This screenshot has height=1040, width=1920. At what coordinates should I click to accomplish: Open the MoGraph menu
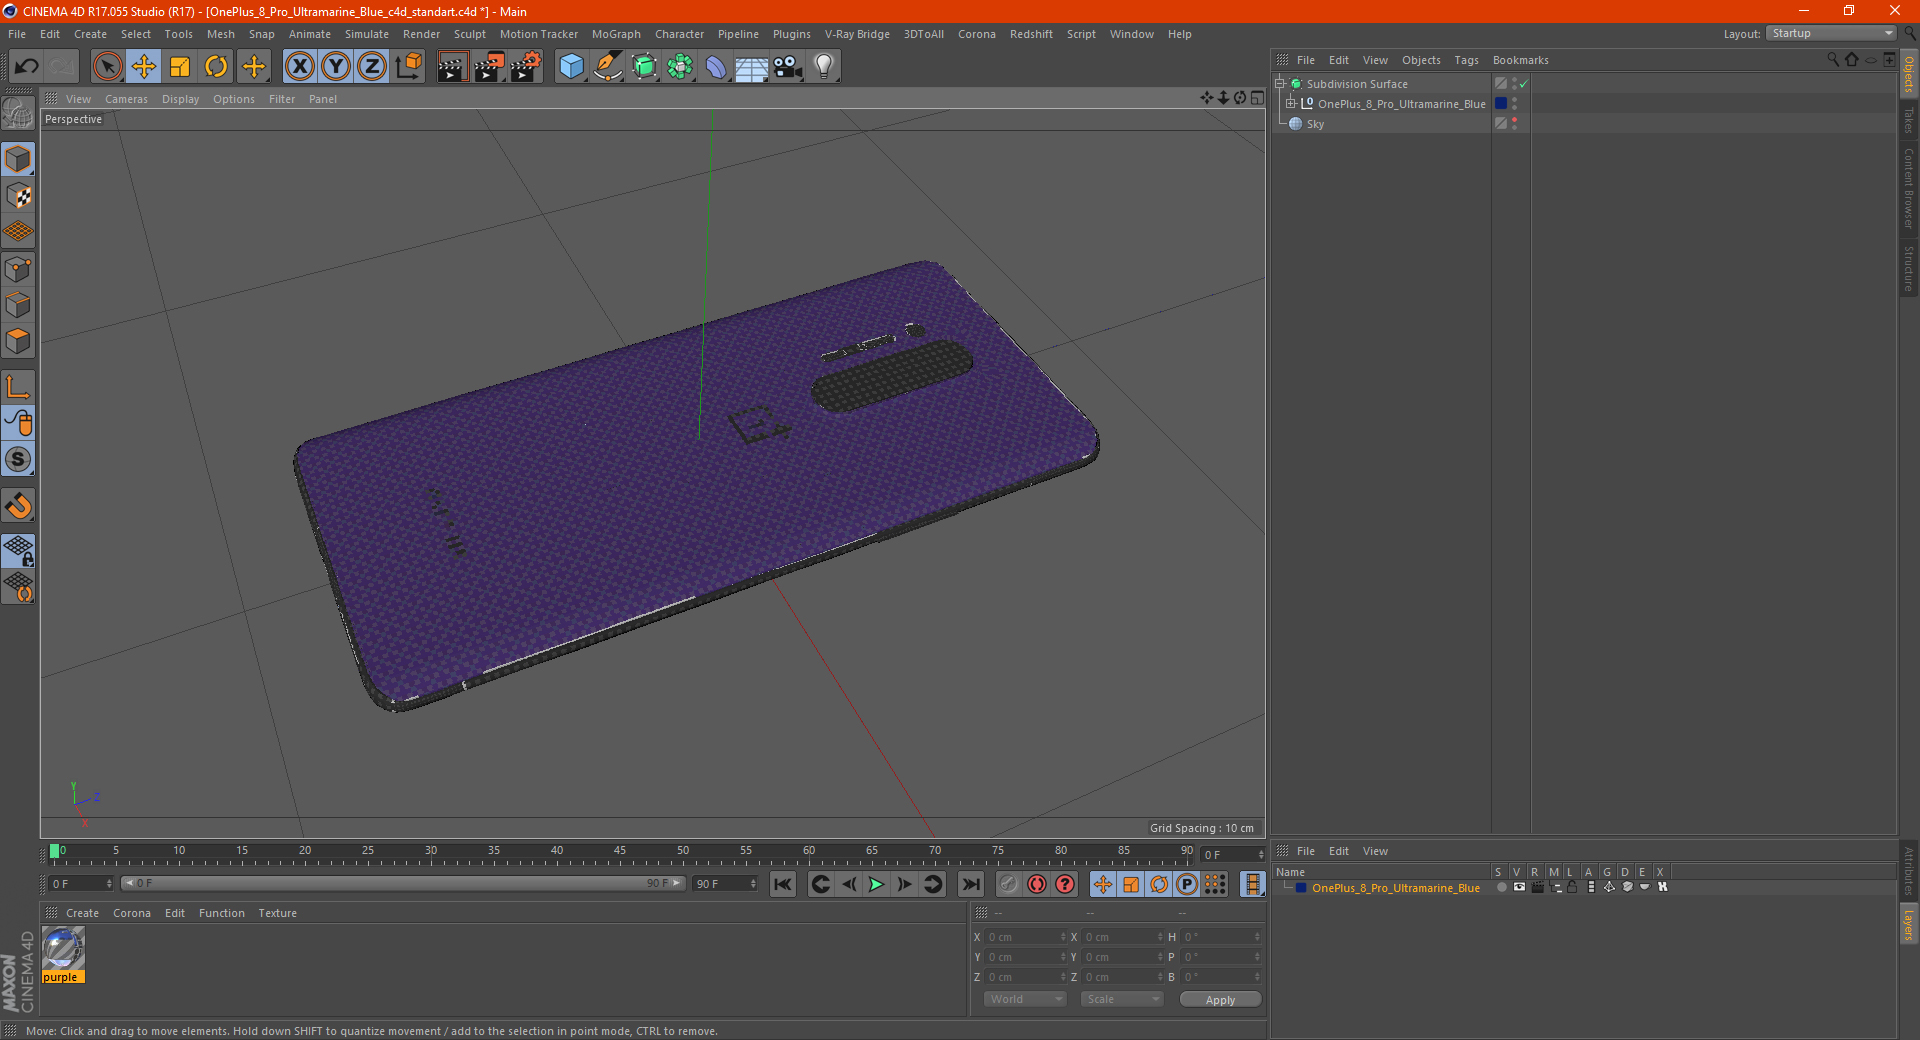[616, 34]
